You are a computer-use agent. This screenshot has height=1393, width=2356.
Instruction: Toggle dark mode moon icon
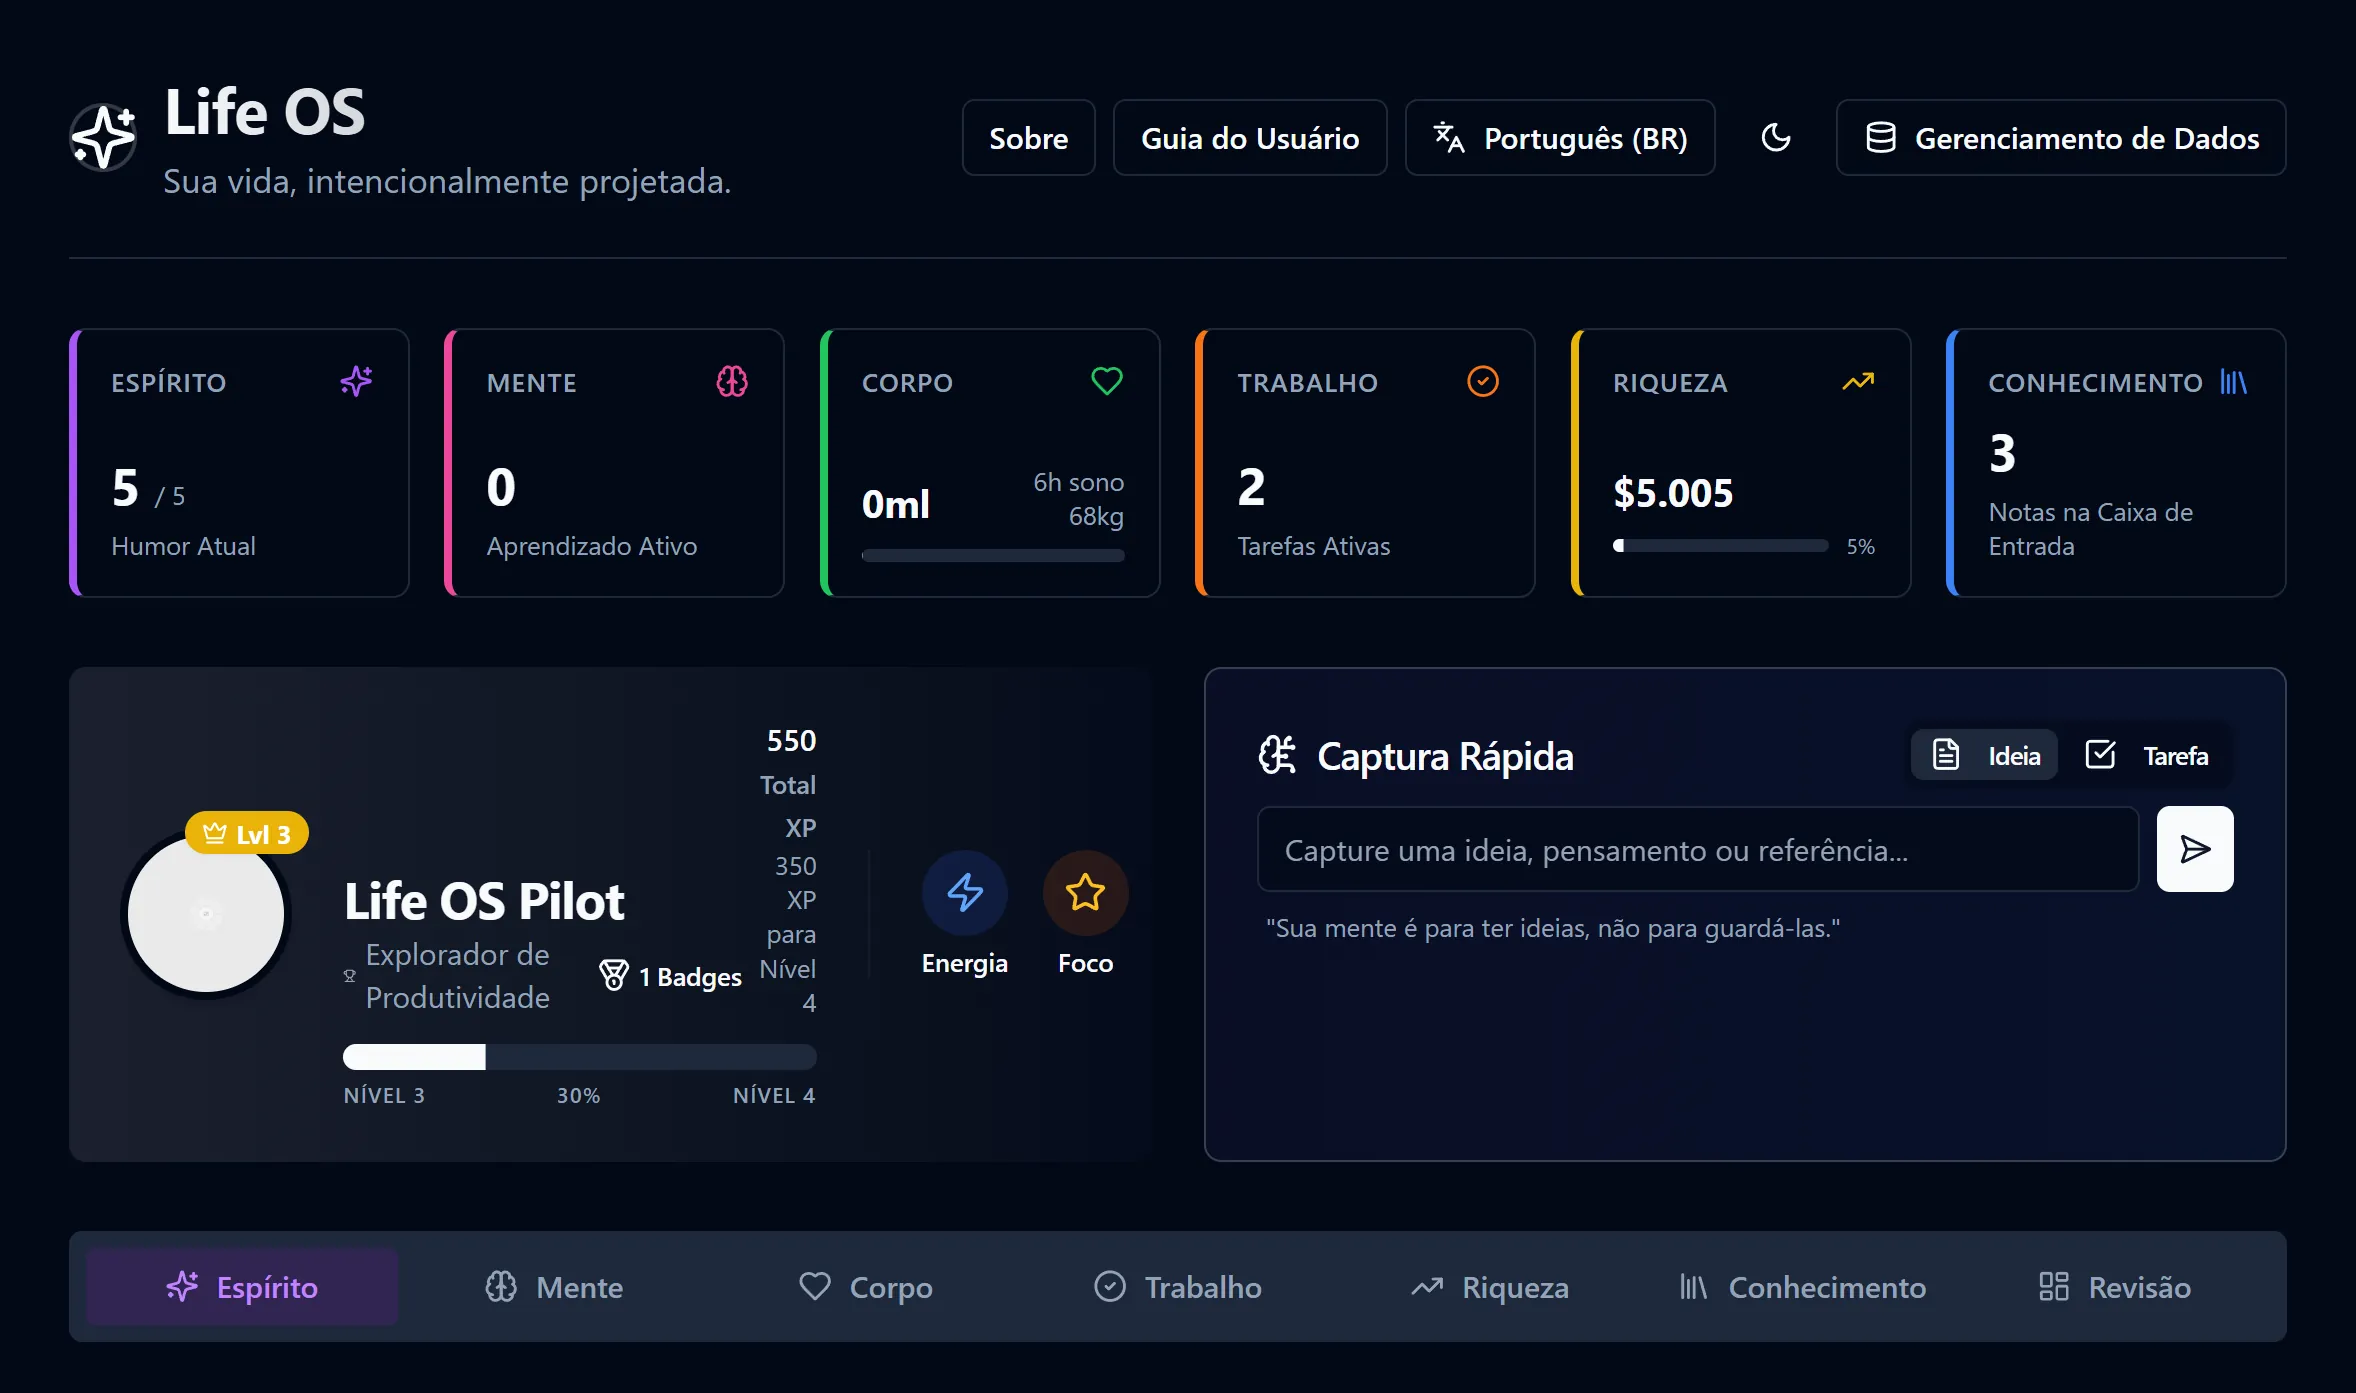[1775, 138]
